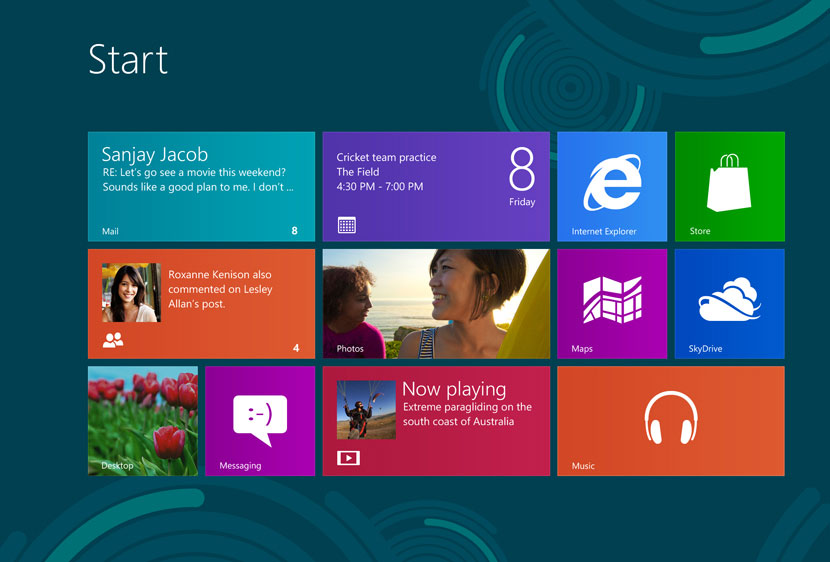The image size is (830, 562).
Task: Click the People icon on orange tile
Action: pos(113,341)
